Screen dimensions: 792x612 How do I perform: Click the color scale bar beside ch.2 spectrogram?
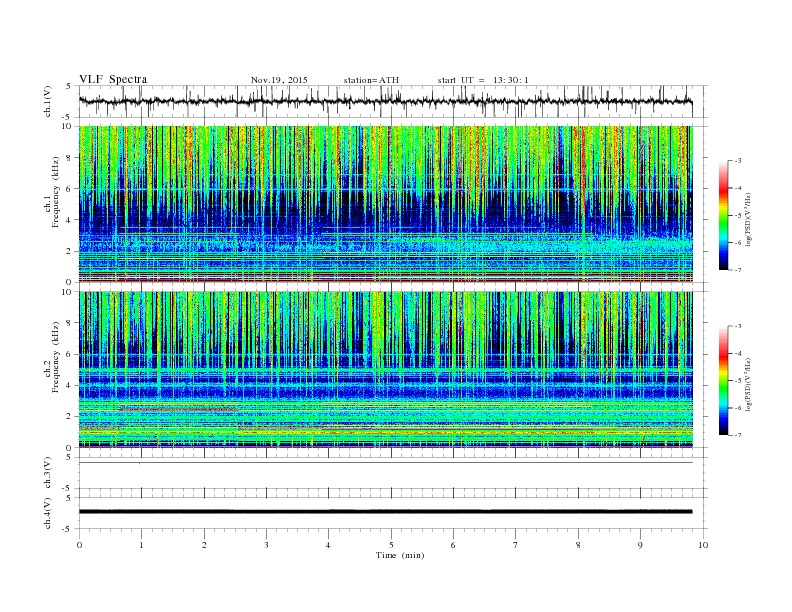723,381
